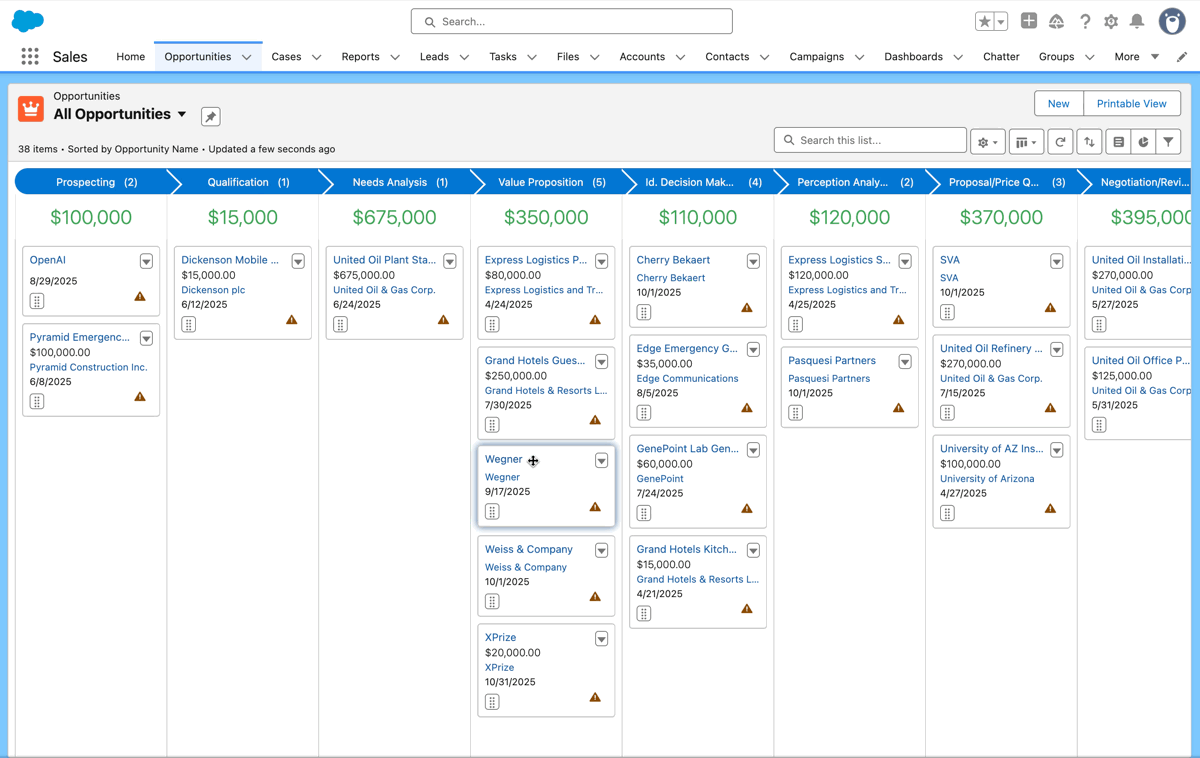The width and height of the screenshot is (1200, 758).
Task: Open the Pyramid Construction Inc. account link
Action: (88, 367)
